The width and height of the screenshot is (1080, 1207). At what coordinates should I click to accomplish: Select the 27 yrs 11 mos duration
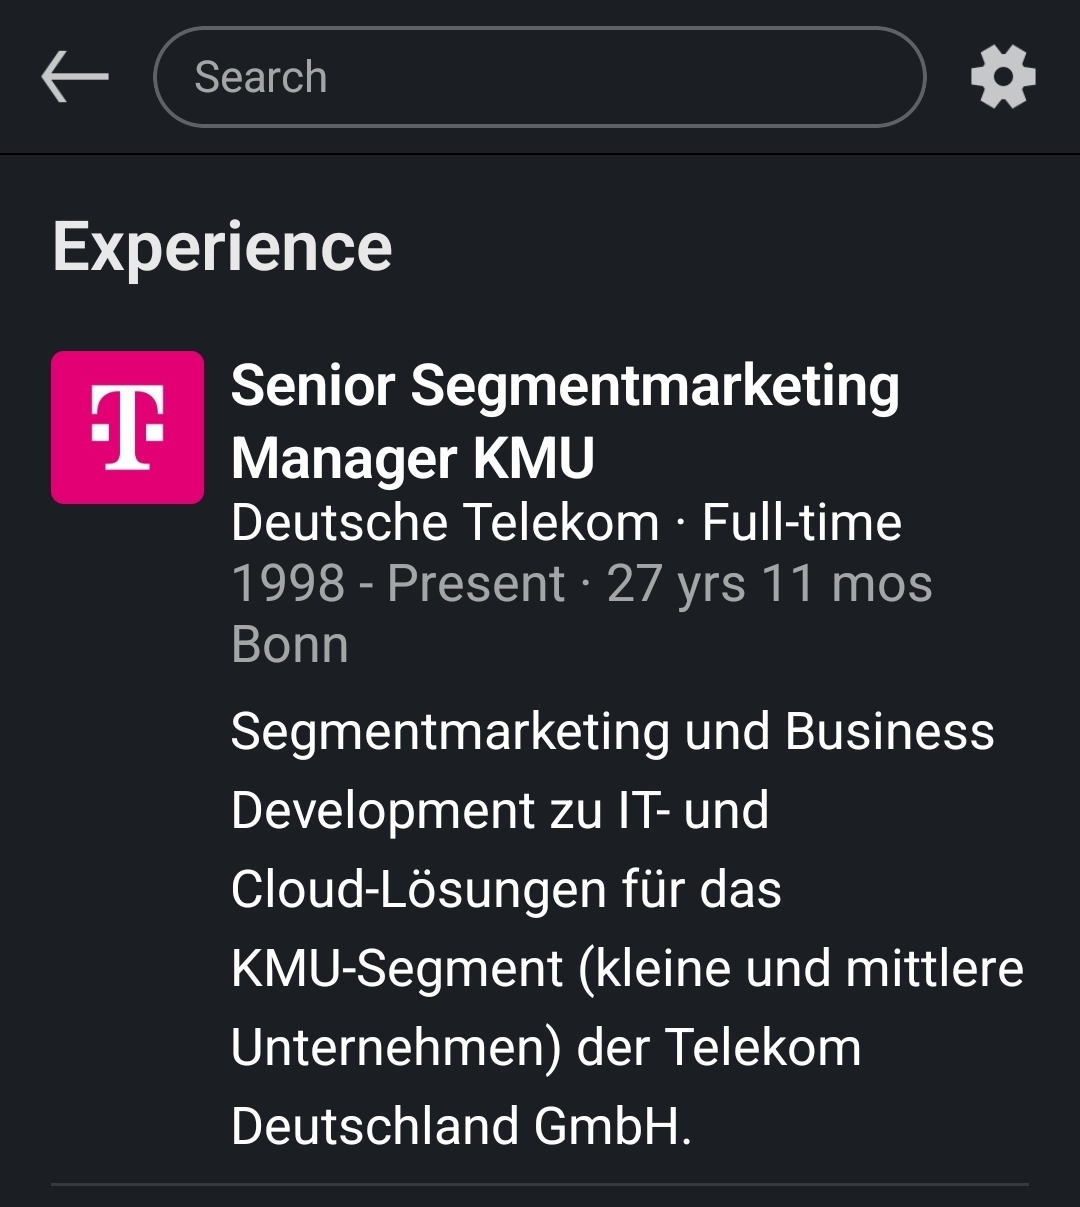click(x=769, y=584)
